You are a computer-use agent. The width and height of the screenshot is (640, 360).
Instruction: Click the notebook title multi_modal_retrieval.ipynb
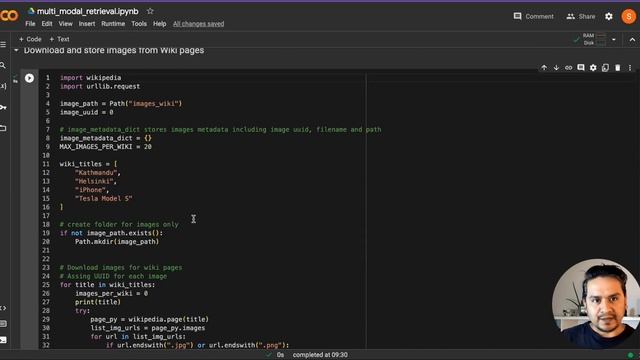point(87,11)
